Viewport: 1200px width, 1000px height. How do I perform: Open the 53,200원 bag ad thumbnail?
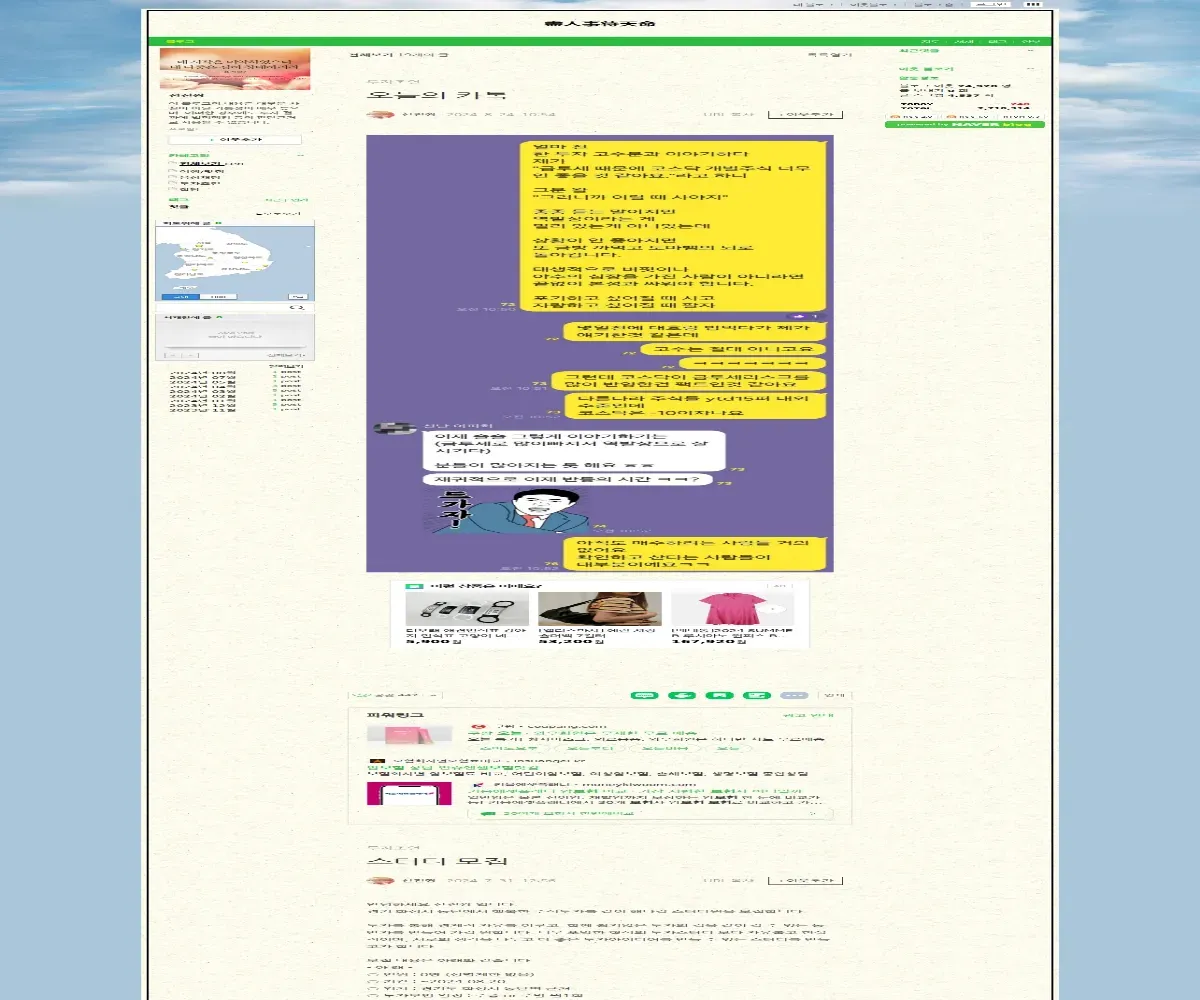pyautogui.click(x=599, y=609)
